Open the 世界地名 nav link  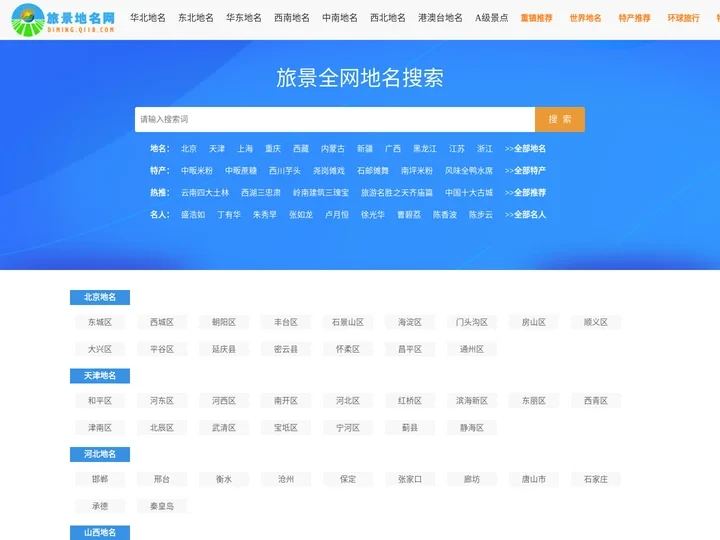click(585, 18)
